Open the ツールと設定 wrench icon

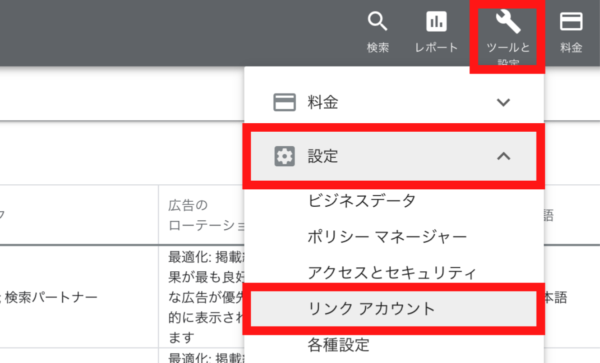pyautogui.click(x=508, y=22)
